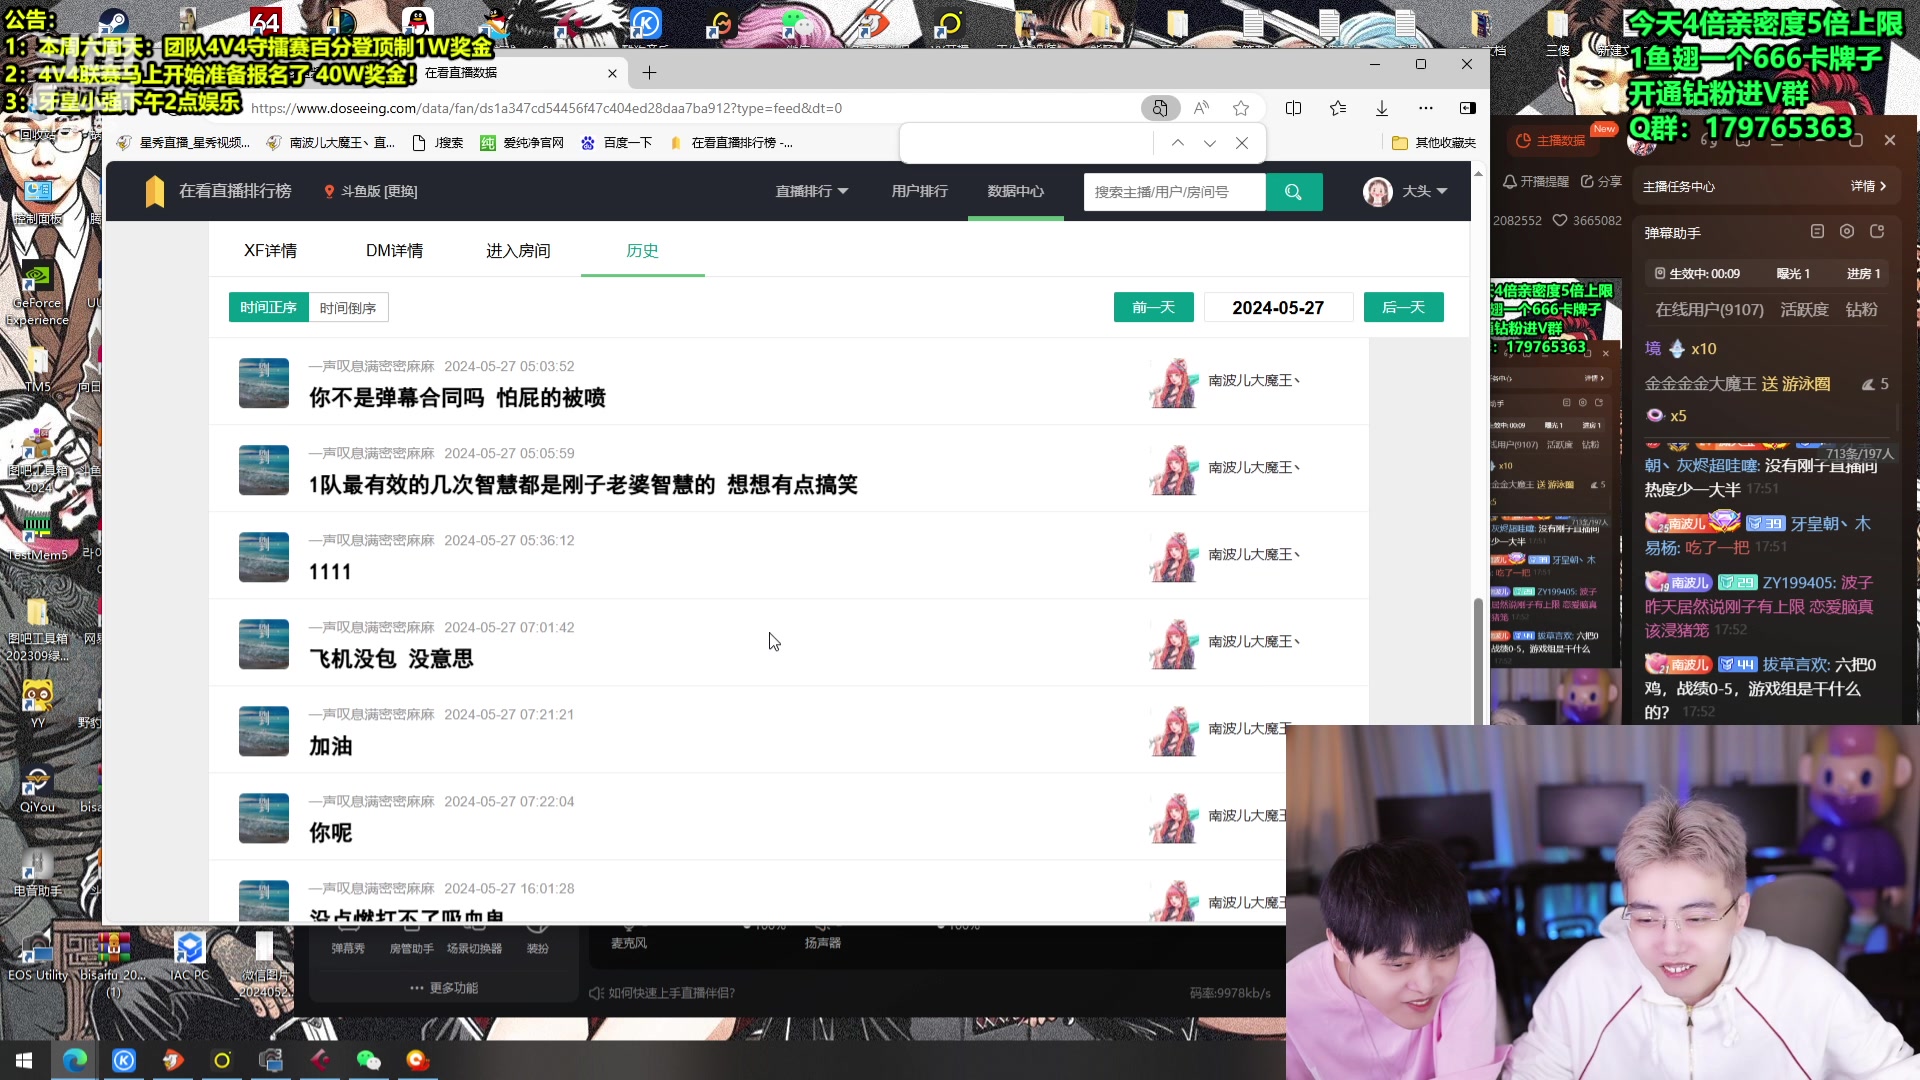Open 进入房间 tab
Screen dimensions: 1920x1080
pyautogui.click(x=518, y=251)
